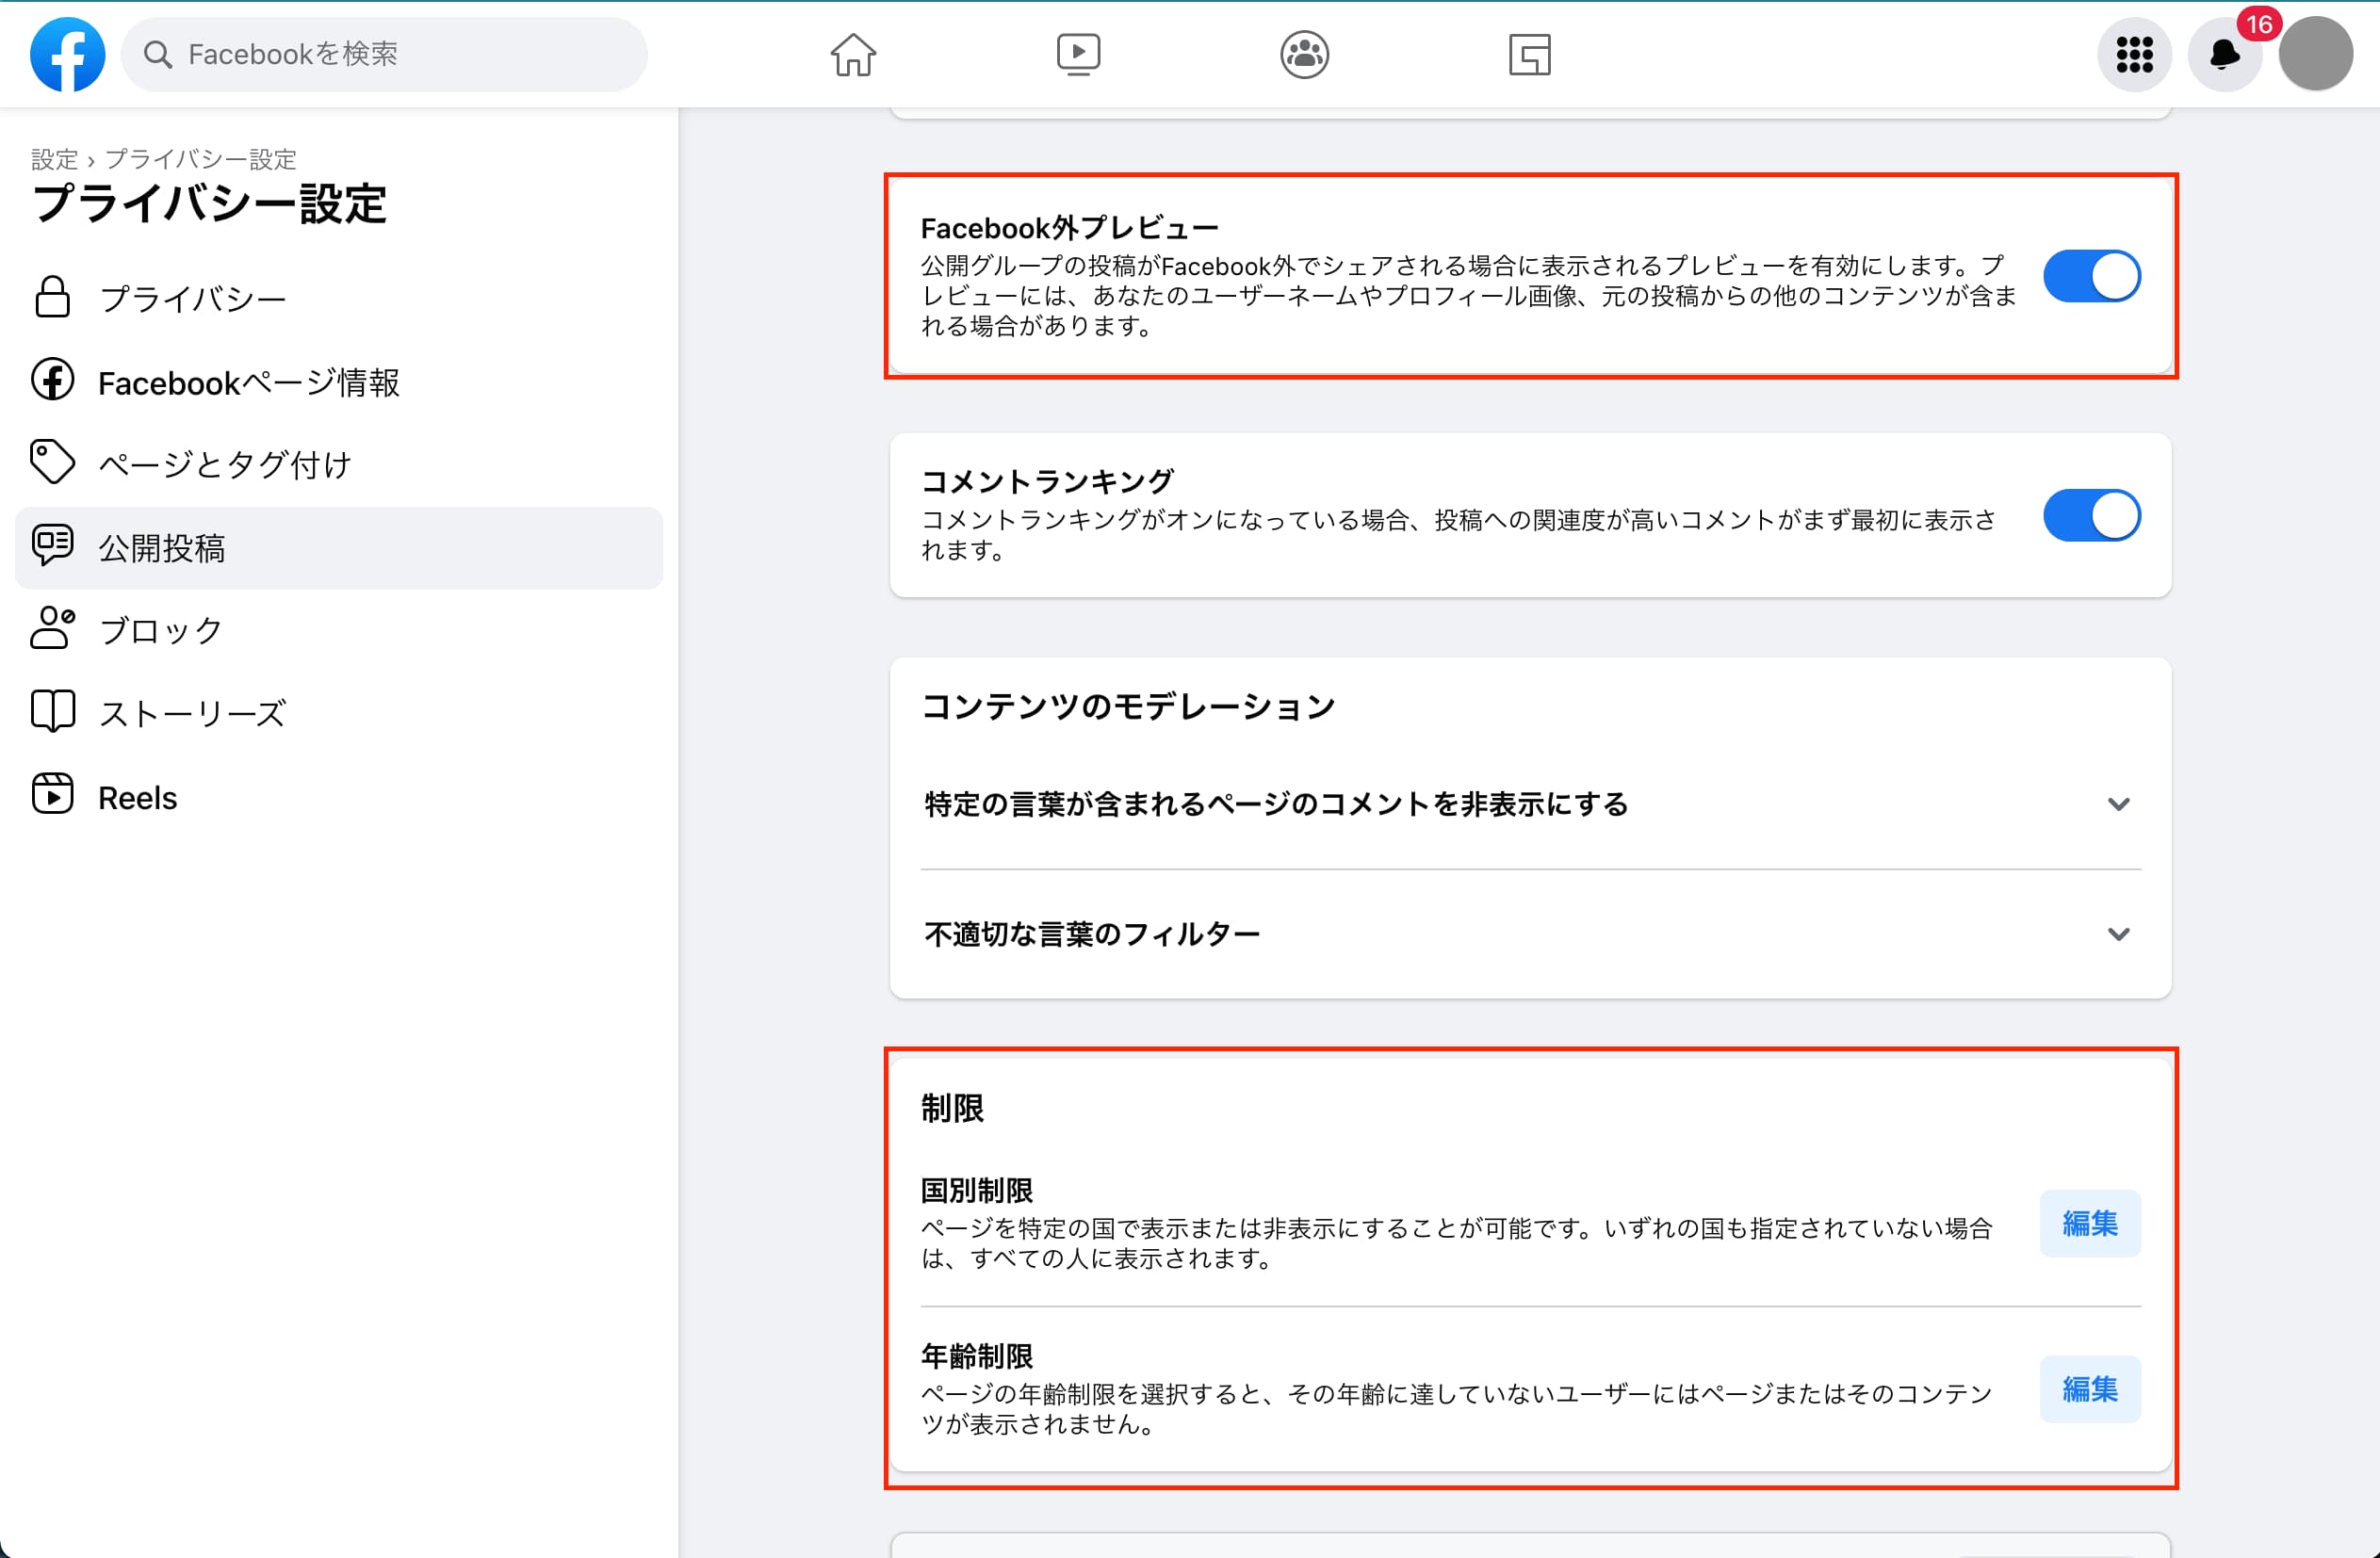2380x1558 pixels.
Task: Click the 年齢制限 heading text
Action: click(x=977, y=1356)
